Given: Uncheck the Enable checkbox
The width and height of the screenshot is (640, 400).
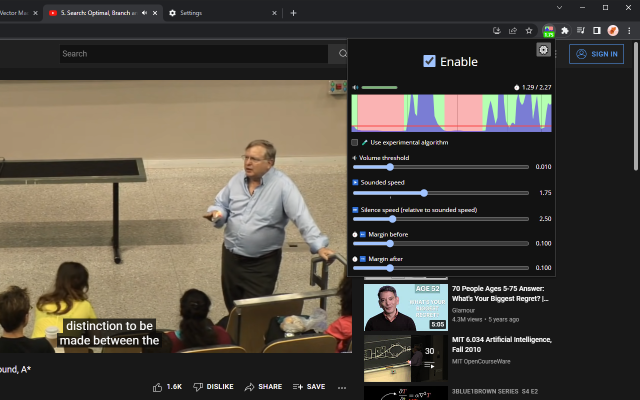Looking at the screenshot, I should pyautogui.click(x=429, y=61).
